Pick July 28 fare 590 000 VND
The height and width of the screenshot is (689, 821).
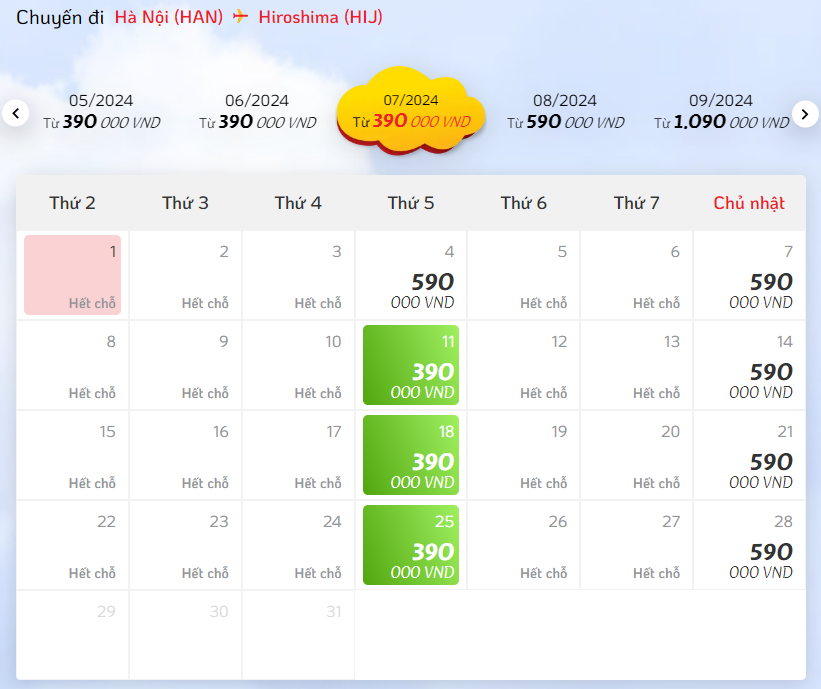(x=749, y=545)
